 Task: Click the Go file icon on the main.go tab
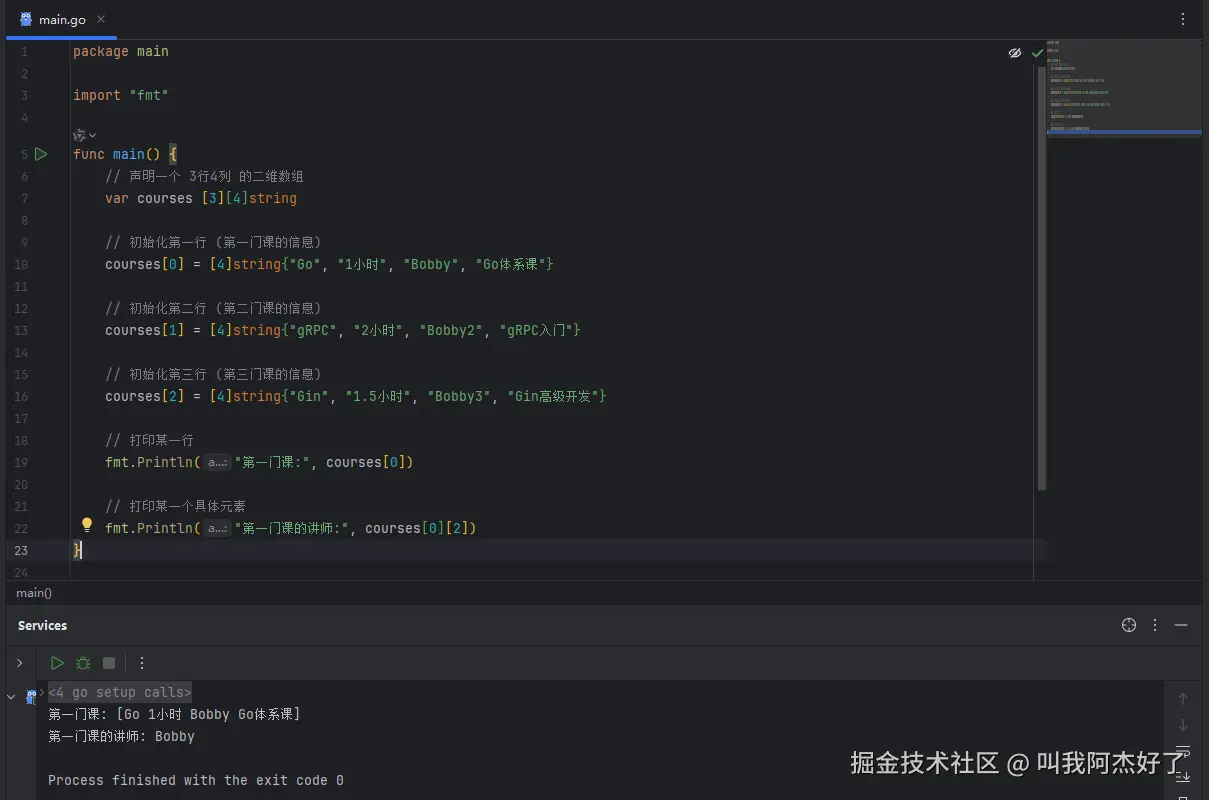coord(26,19)
